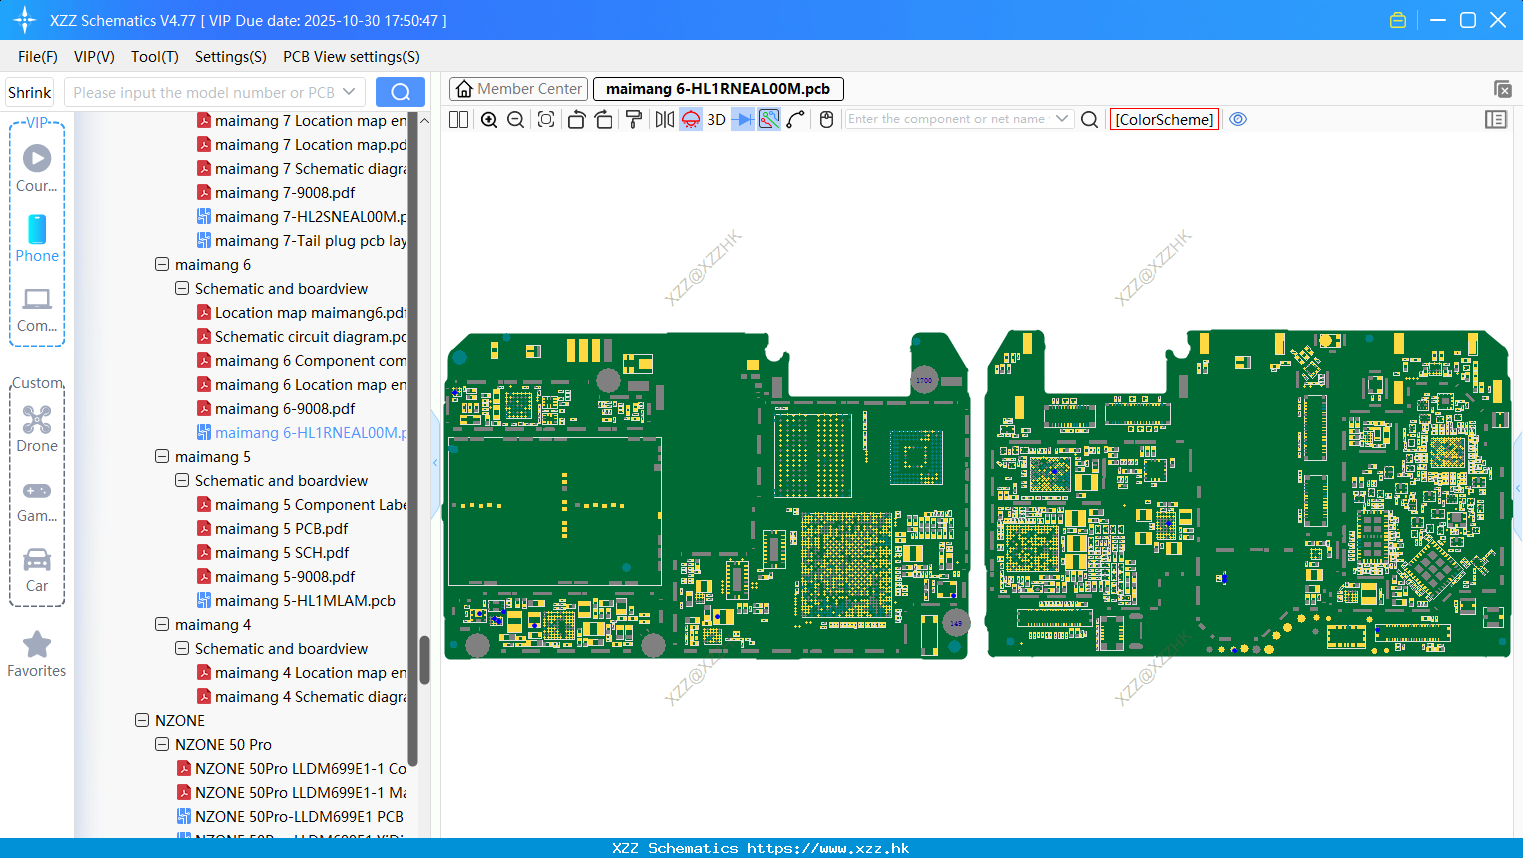The width and height of the screenshot is (1523, 858).
Task: Select the Drone category
Action: click(37, 429)
